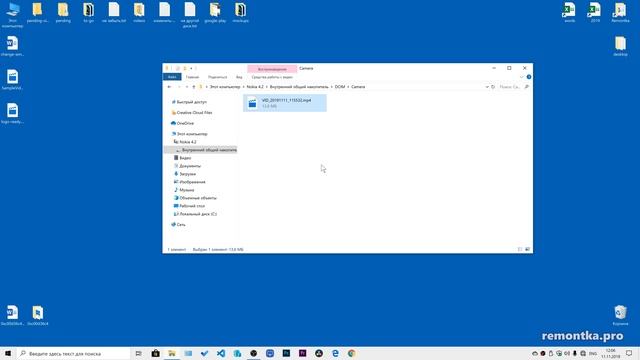Image resolution: width=640 pixels, height=360 pixels.
Task: Switch to details view in status bar
Action: click(x=520, y=249)
